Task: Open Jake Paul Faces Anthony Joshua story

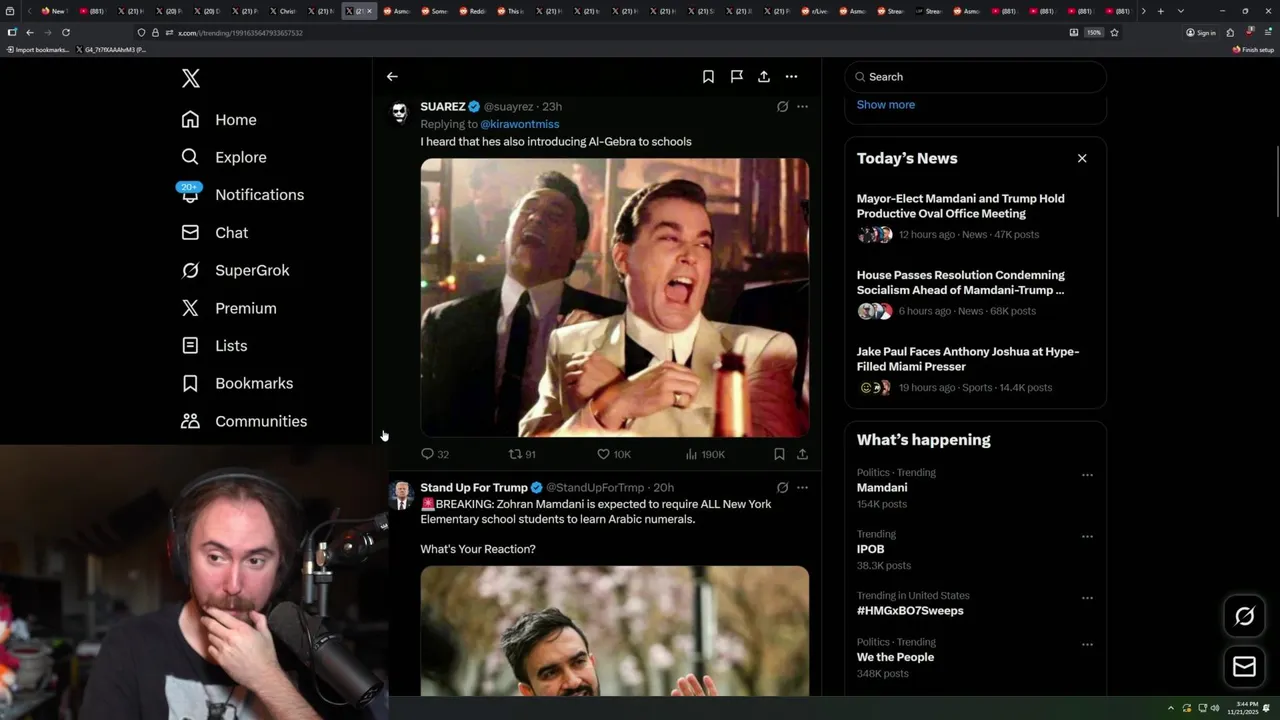Action: point(975,370)
